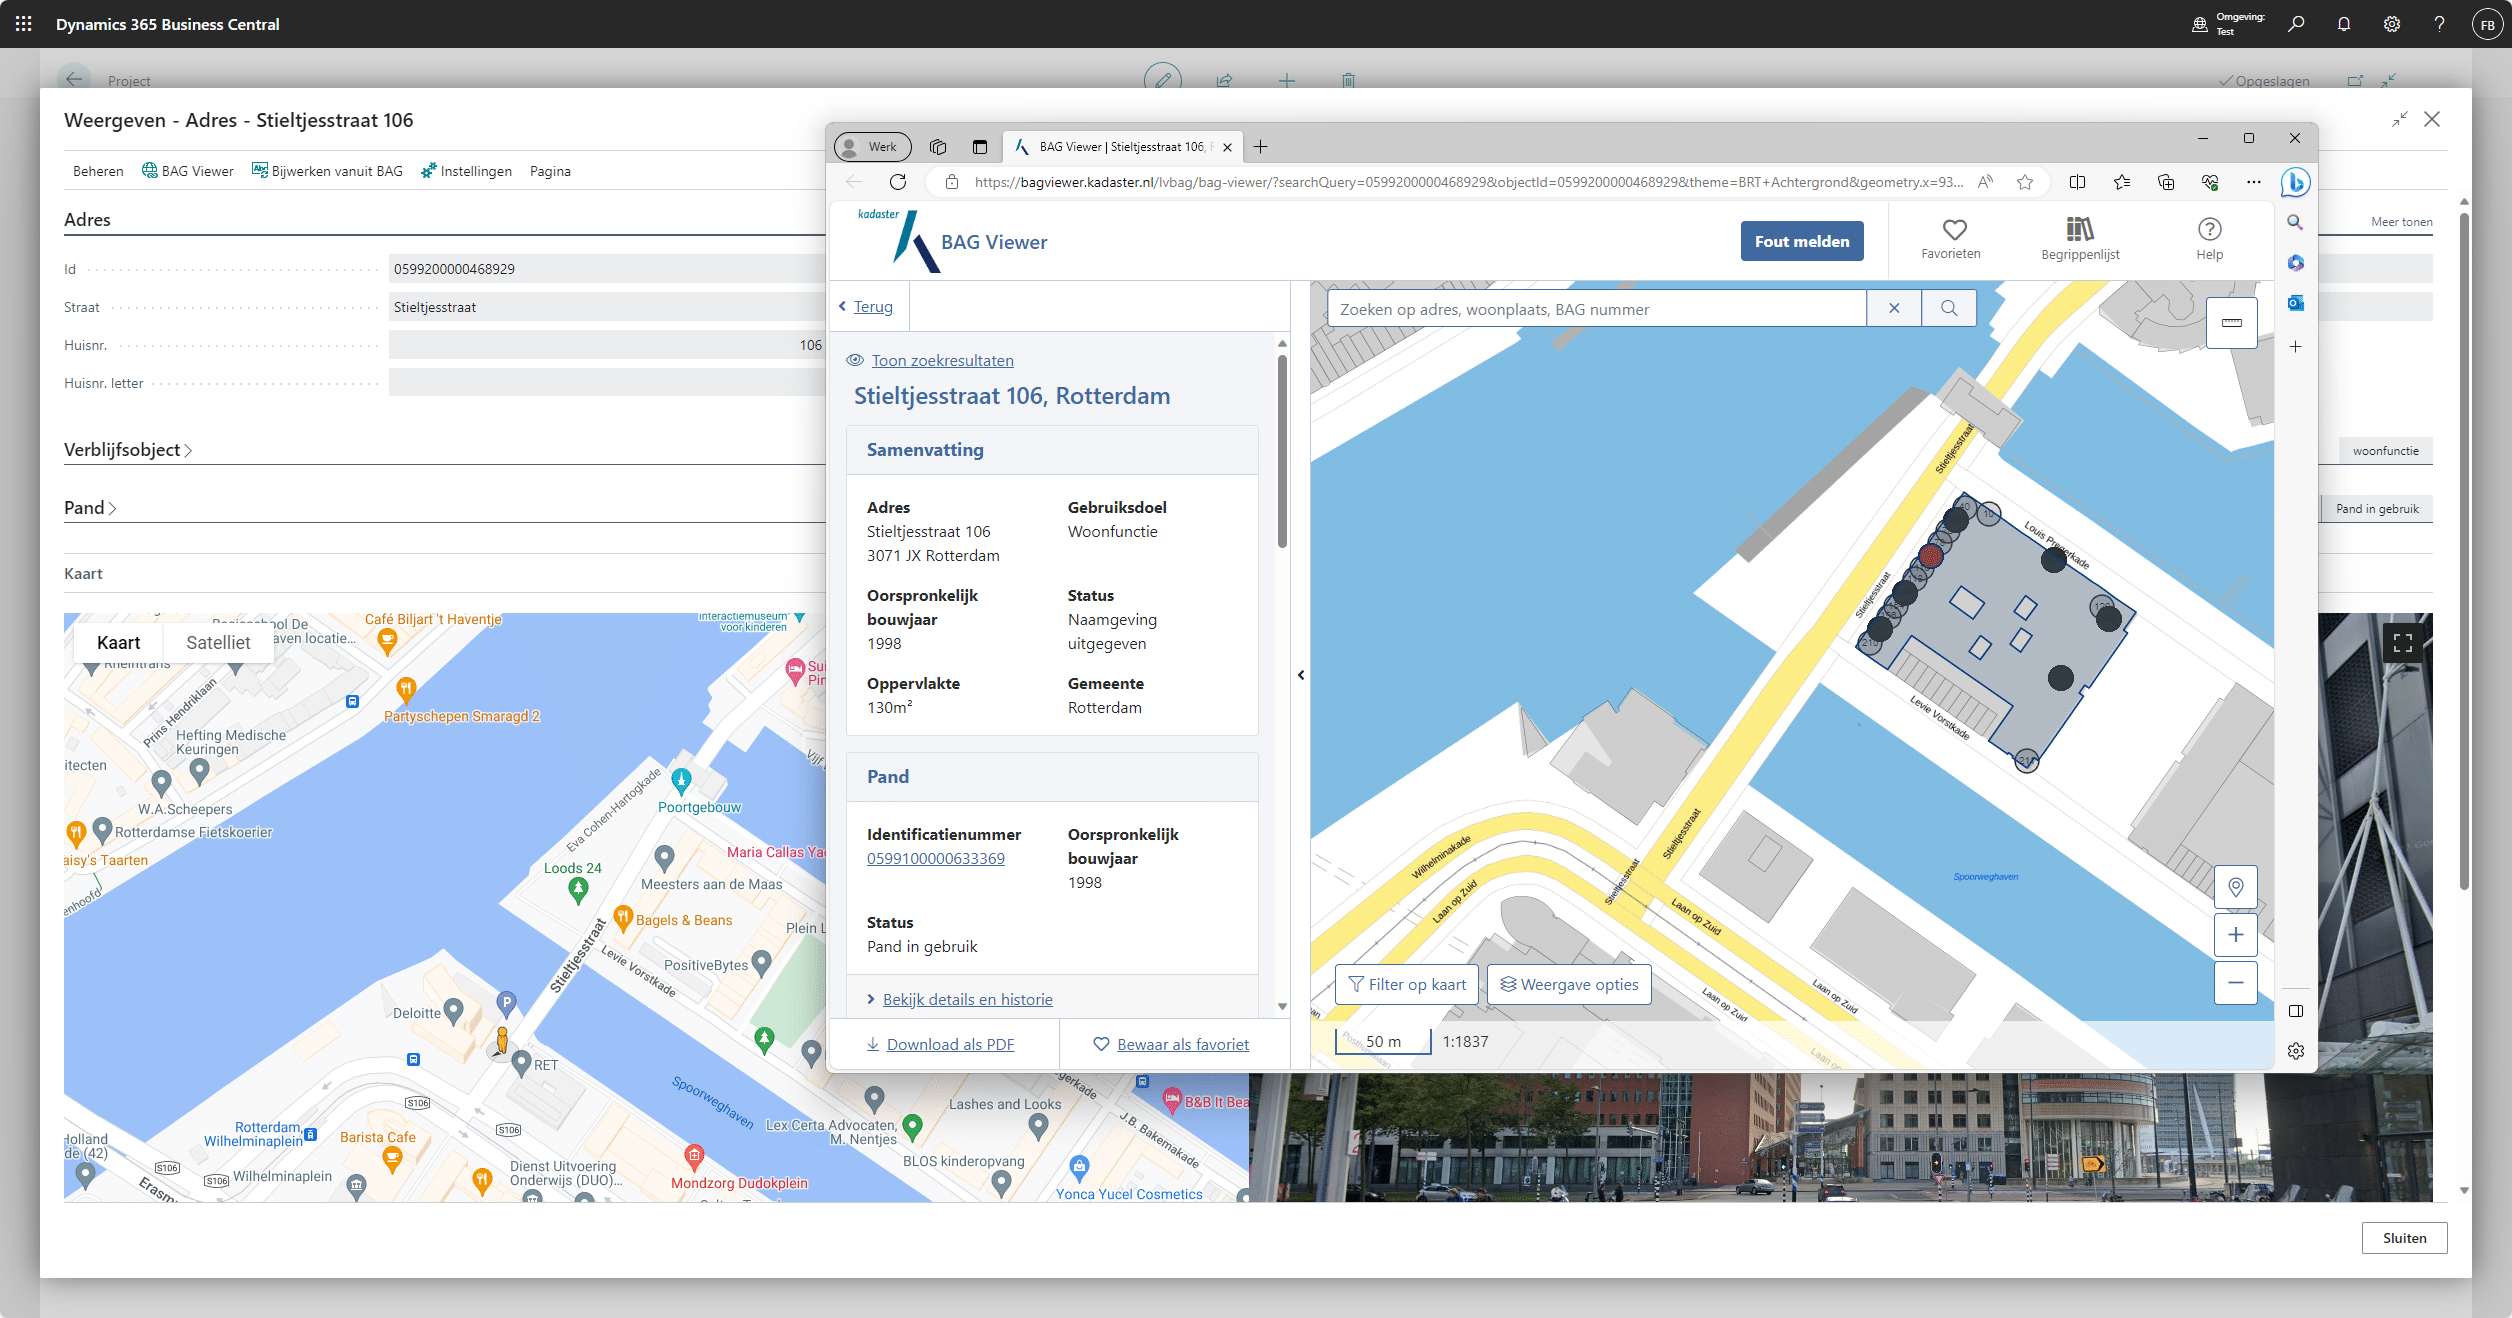
Task: Toggle Toon zoekresultaten eye link
Action: point(941,361)
